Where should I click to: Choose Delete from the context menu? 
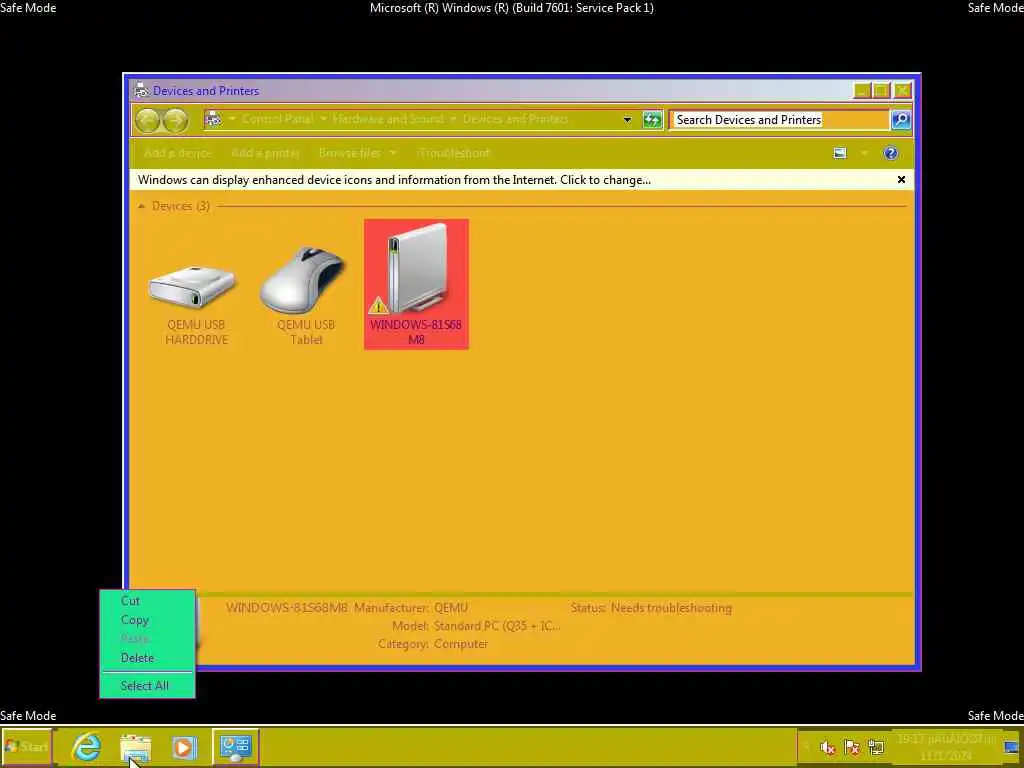pyautogui.click(x=148, y=658)
